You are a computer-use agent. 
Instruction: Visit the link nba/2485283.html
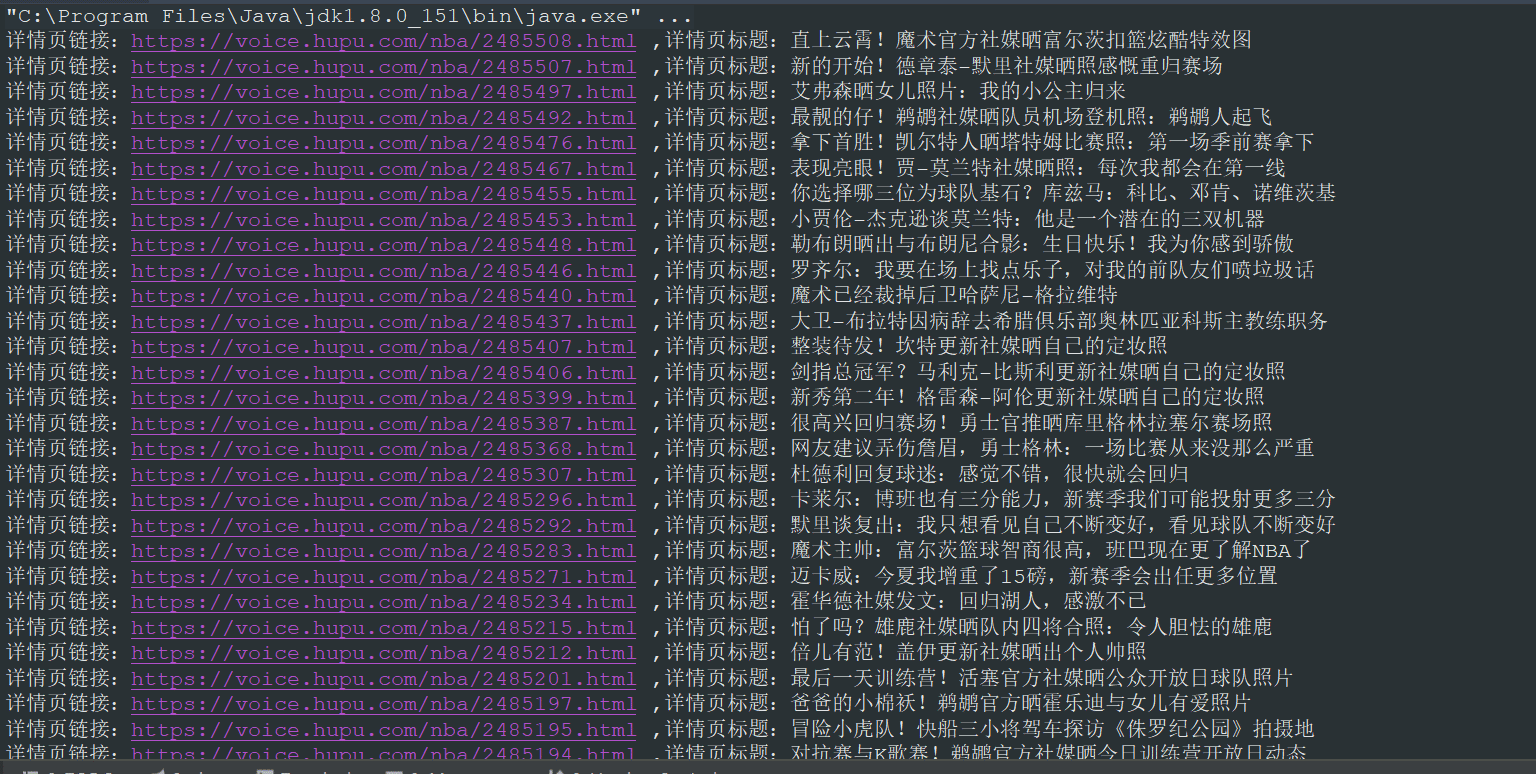pyautogui.click(x=384, y=551)
